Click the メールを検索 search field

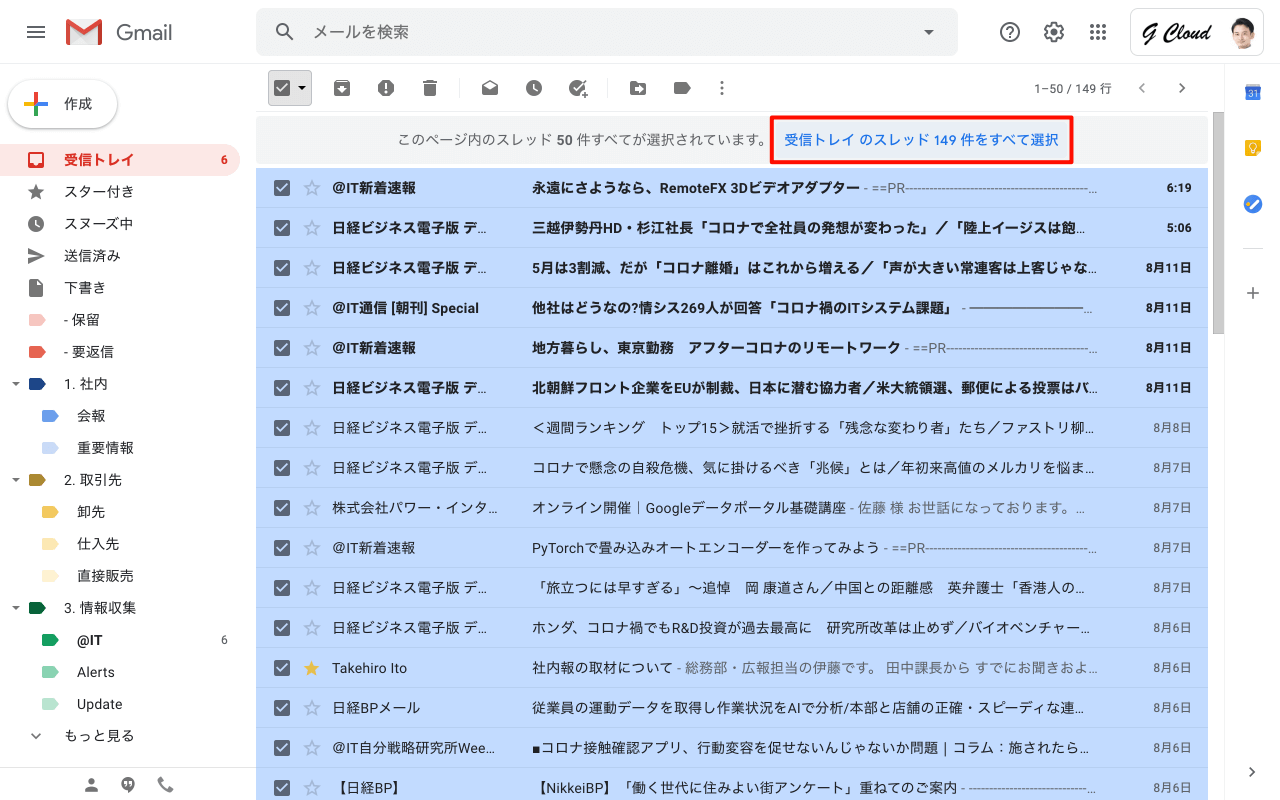click(x=607, y=32)
